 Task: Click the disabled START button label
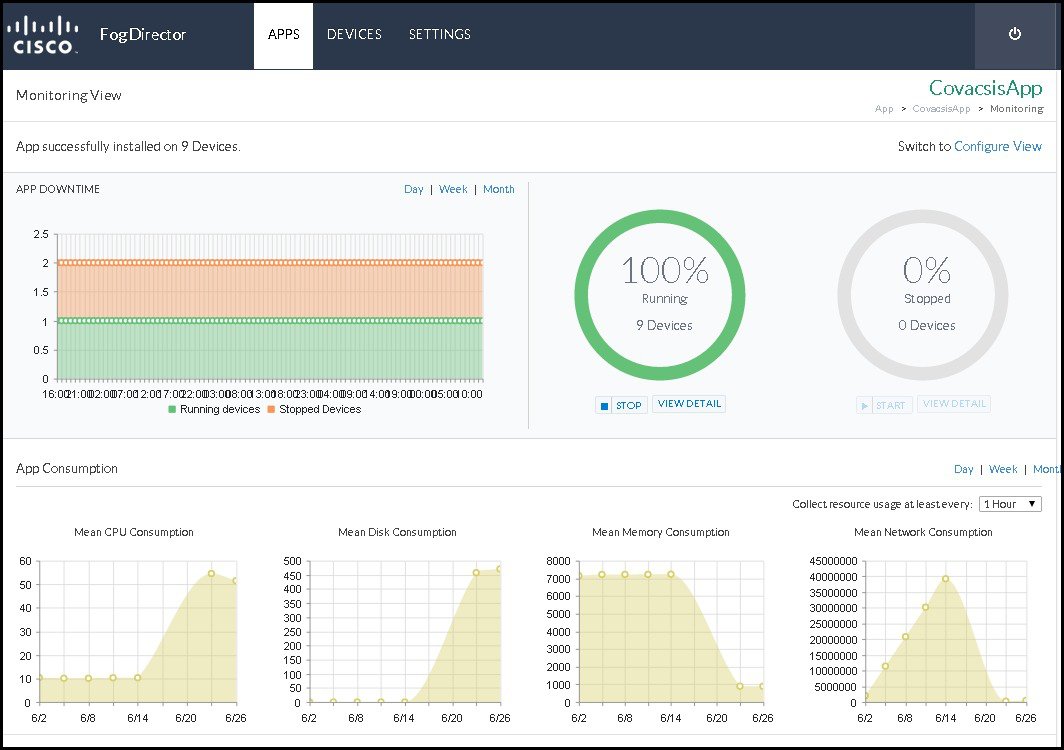click(890, 405)
